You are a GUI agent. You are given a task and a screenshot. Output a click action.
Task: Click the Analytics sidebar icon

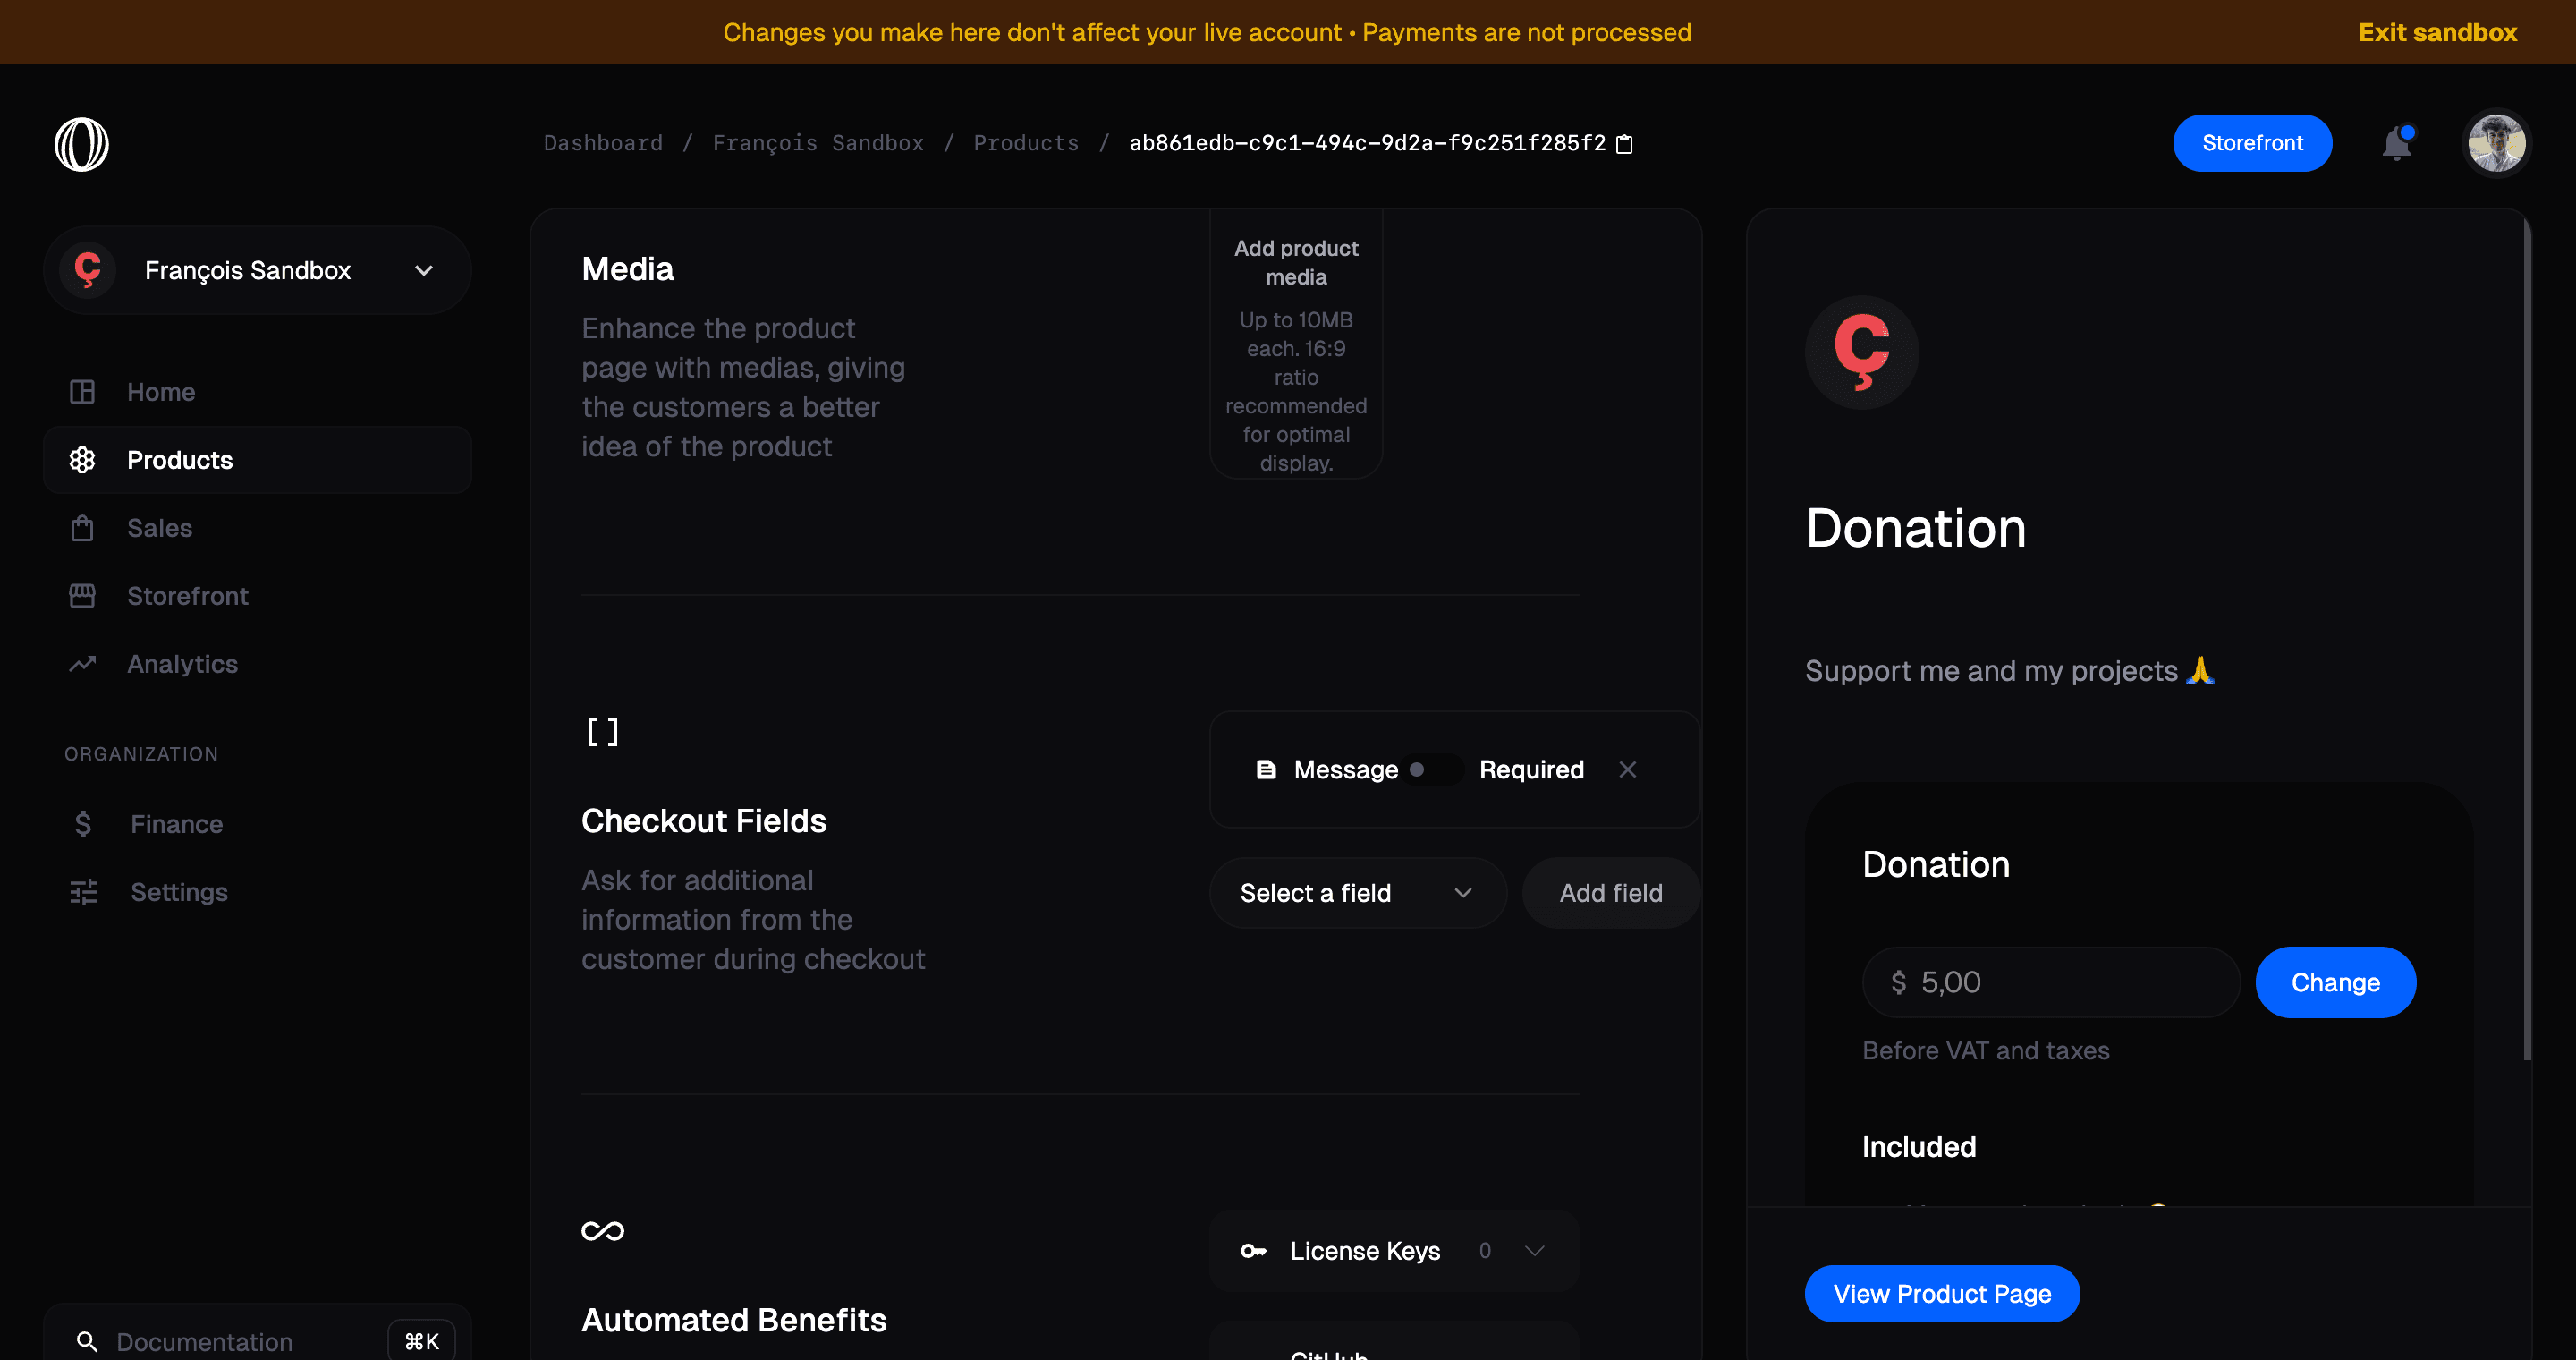coord(81,665)
